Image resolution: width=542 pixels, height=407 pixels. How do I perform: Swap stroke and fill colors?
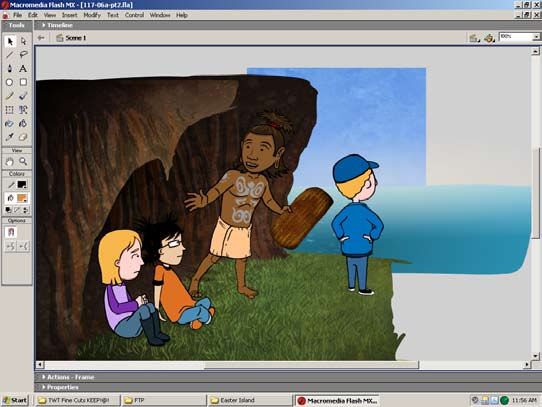click(26, 210)
